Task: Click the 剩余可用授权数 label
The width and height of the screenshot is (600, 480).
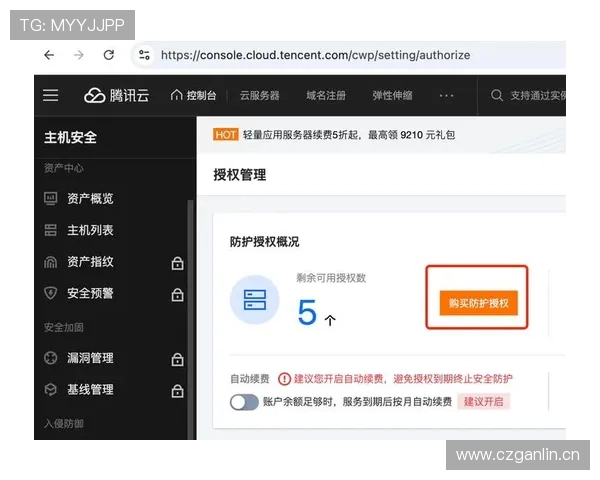Action: point(331,278)
